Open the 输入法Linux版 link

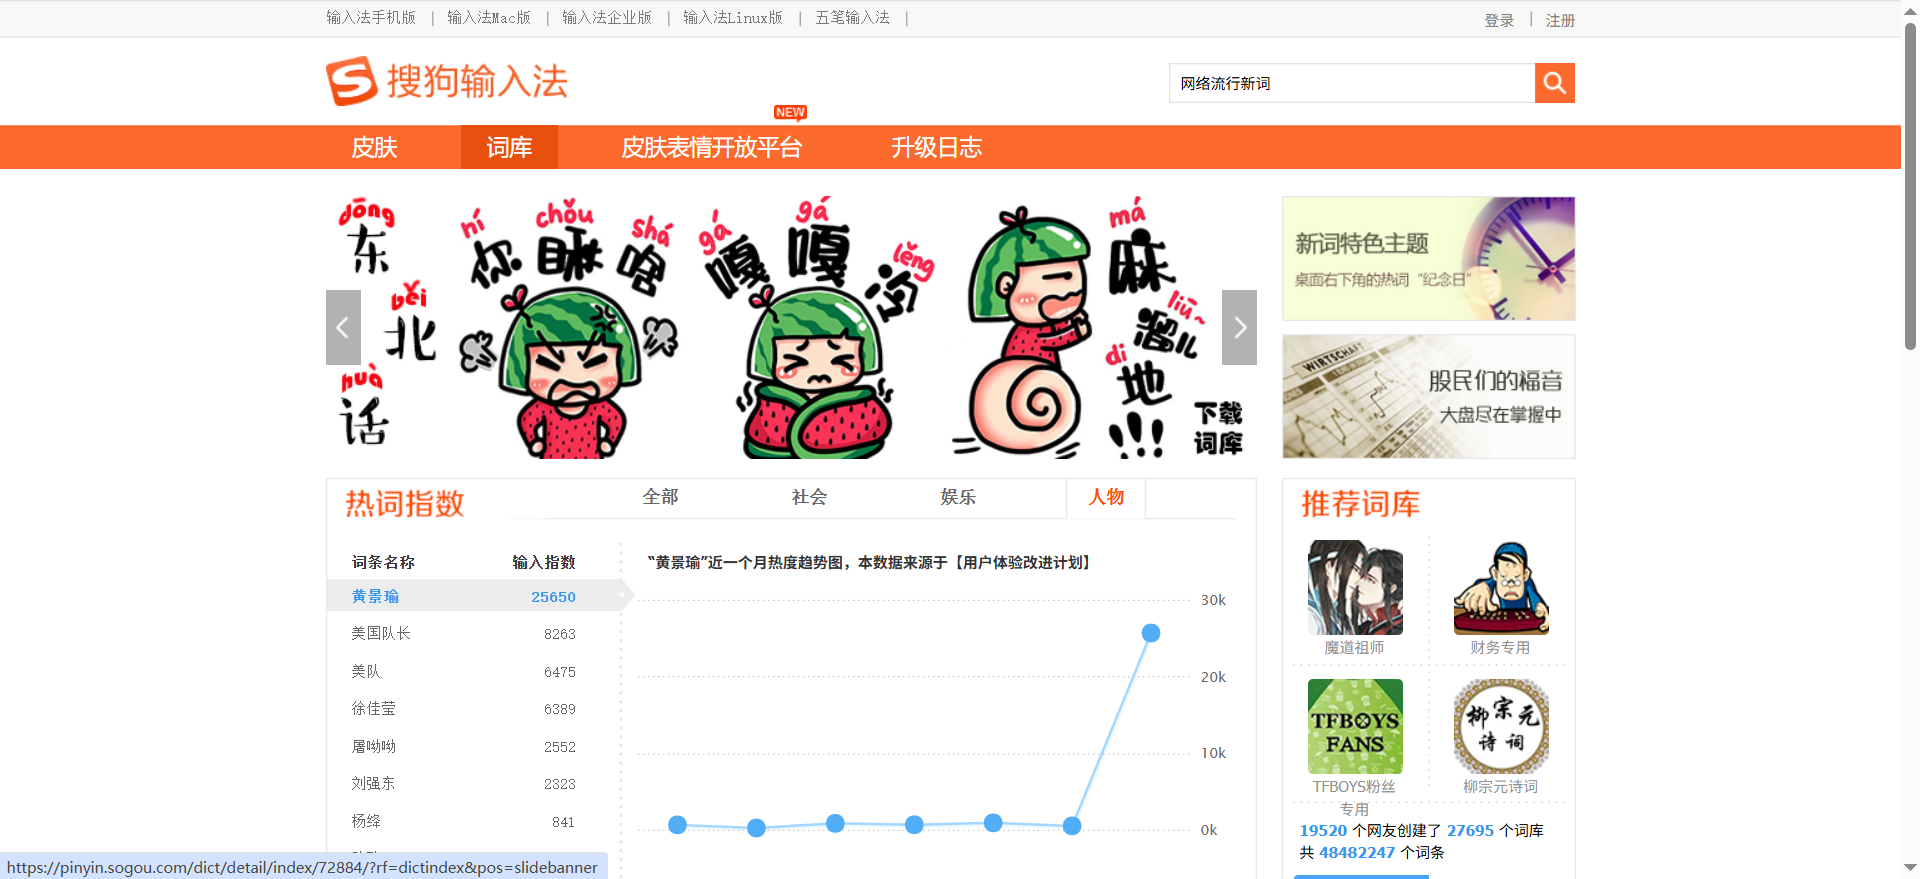click(732, 18)
